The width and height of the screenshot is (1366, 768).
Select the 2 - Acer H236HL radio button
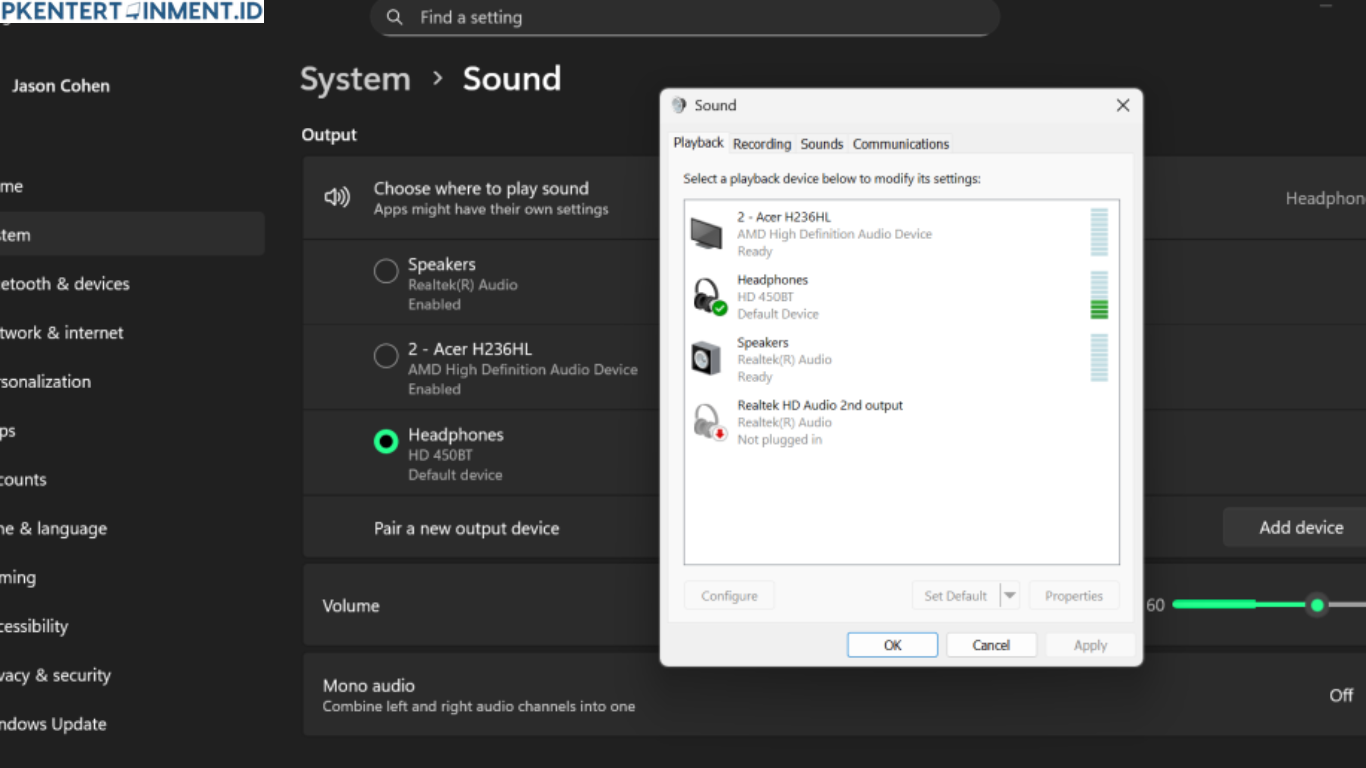tap(385, 355)
